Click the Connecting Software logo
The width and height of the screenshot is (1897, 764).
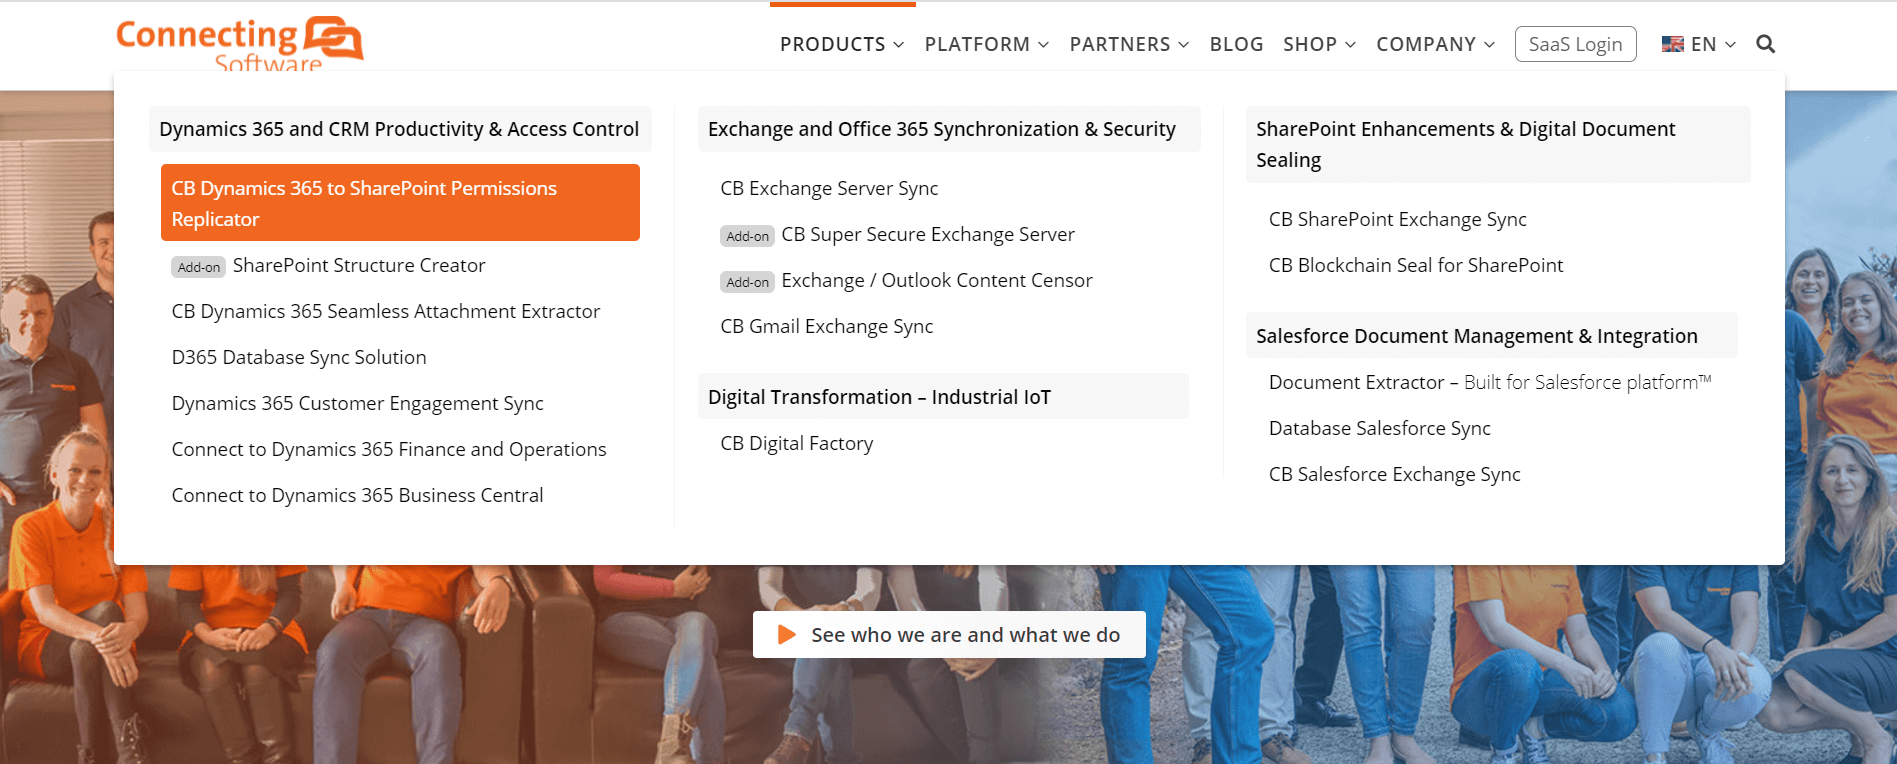[240, 44]
